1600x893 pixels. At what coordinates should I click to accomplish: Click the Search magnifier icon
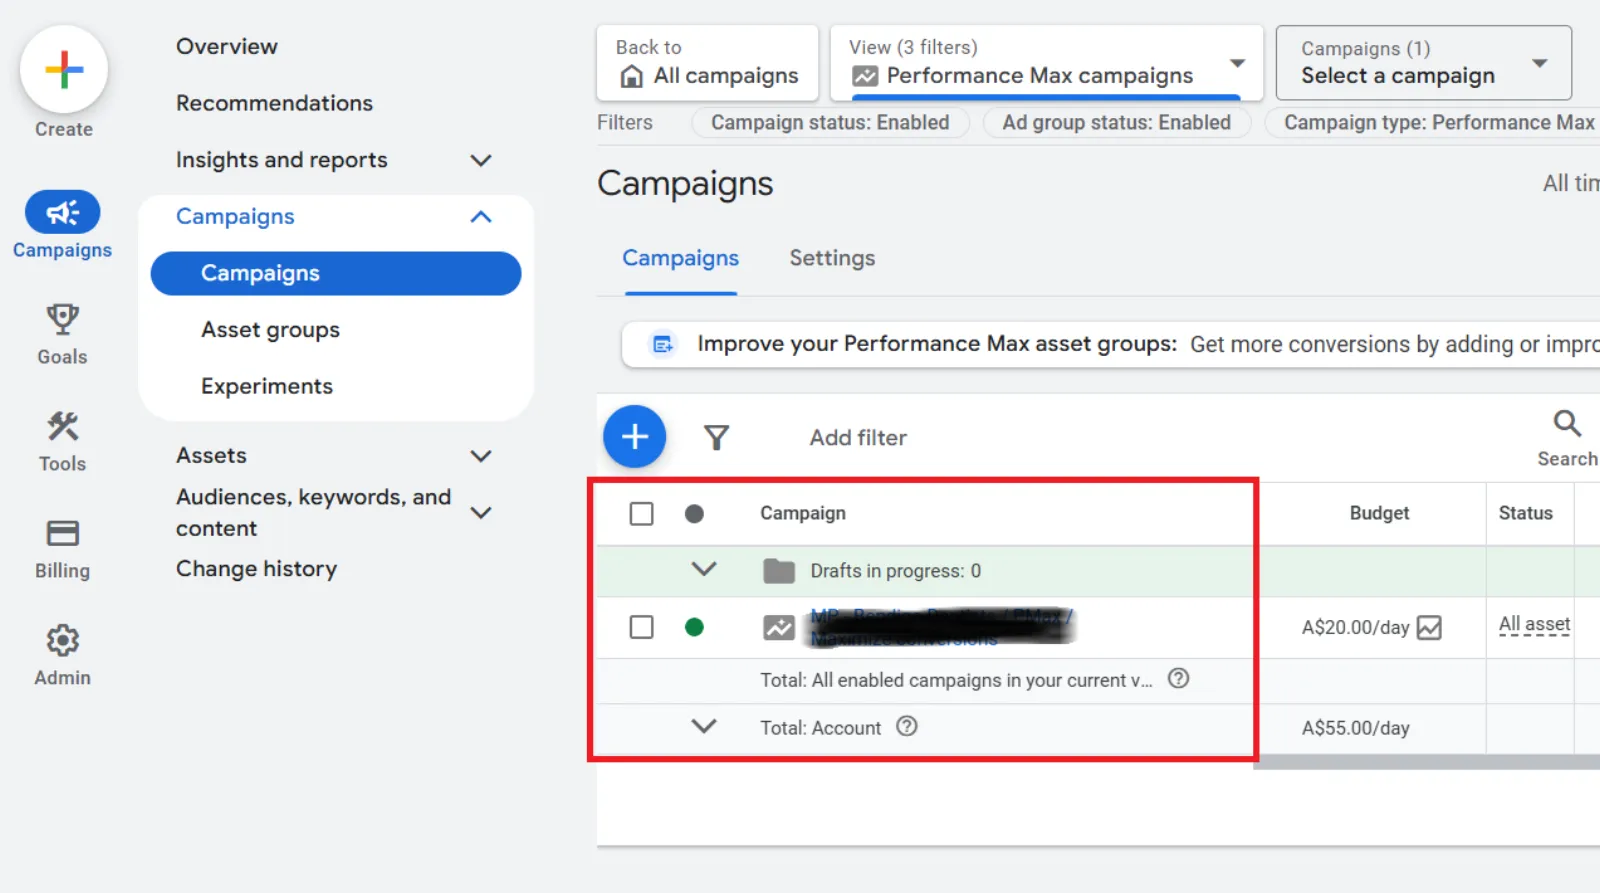pyautogui.click(x=1567, y=423)
